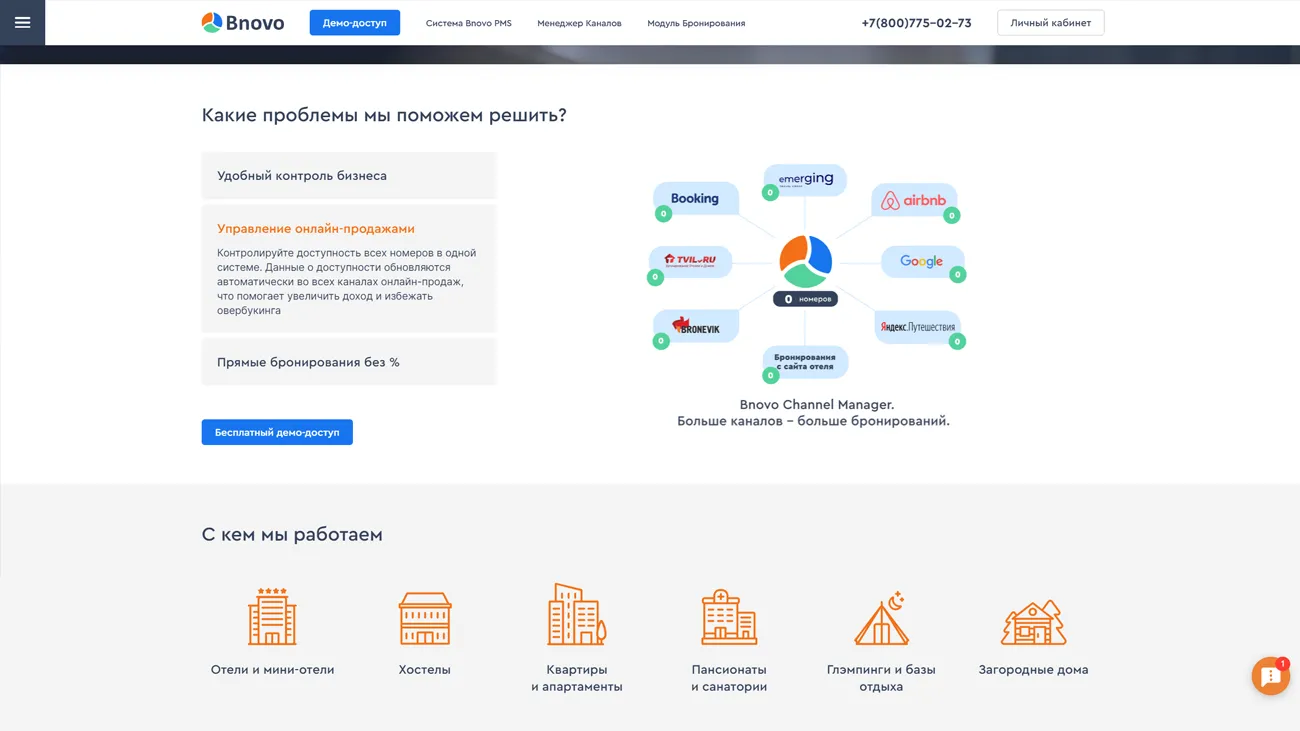Click the apartments building icon

[576, 615]
